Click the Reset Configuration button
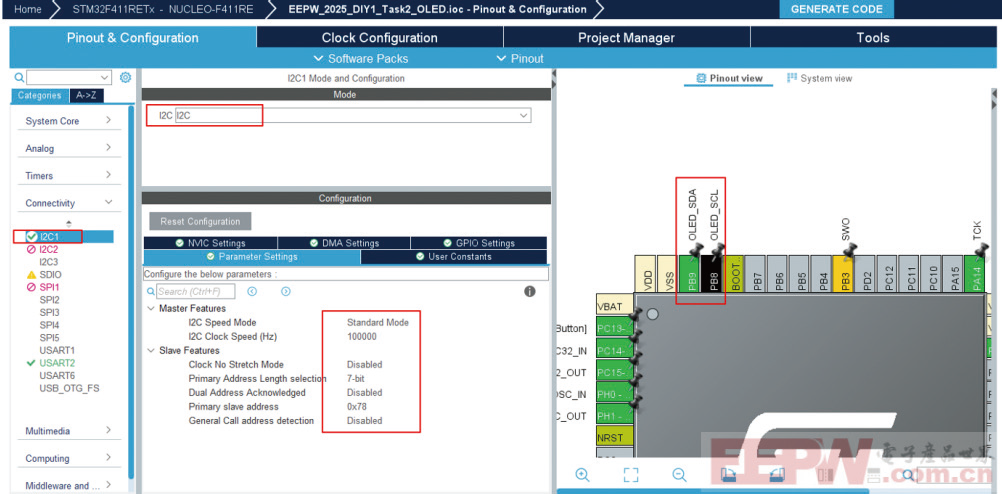 click(x=200, y=221)
